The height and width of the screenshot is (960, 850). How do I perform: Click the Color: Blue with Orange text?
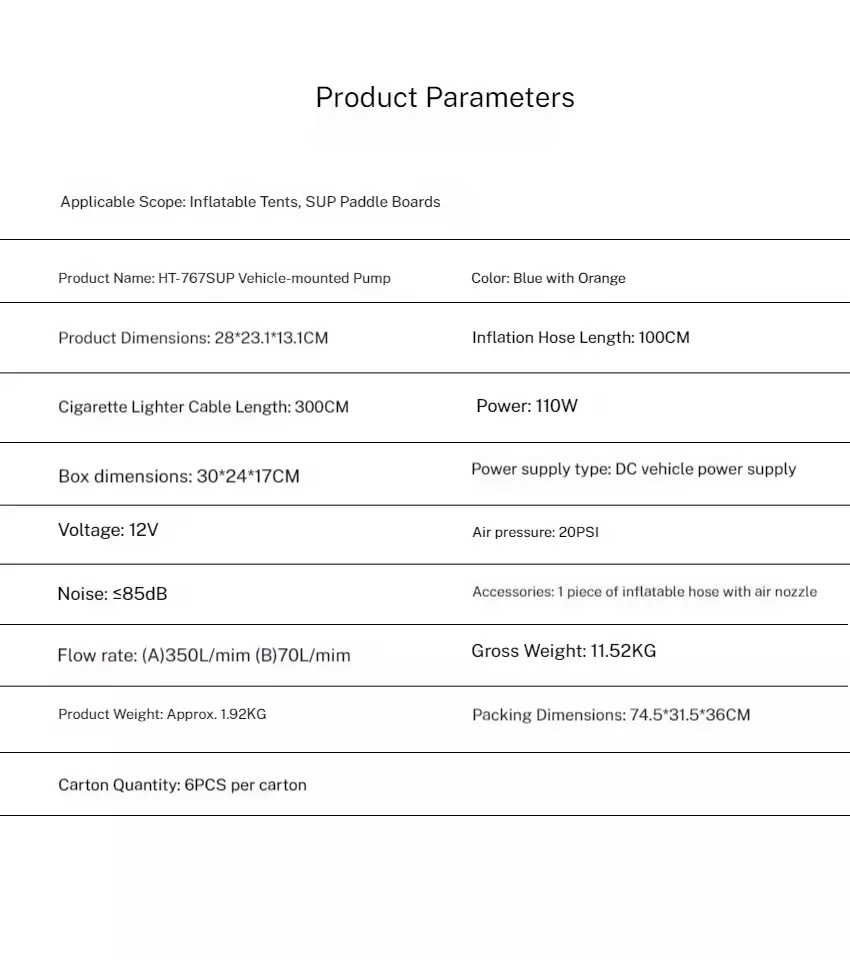click(x=548, y=278)
